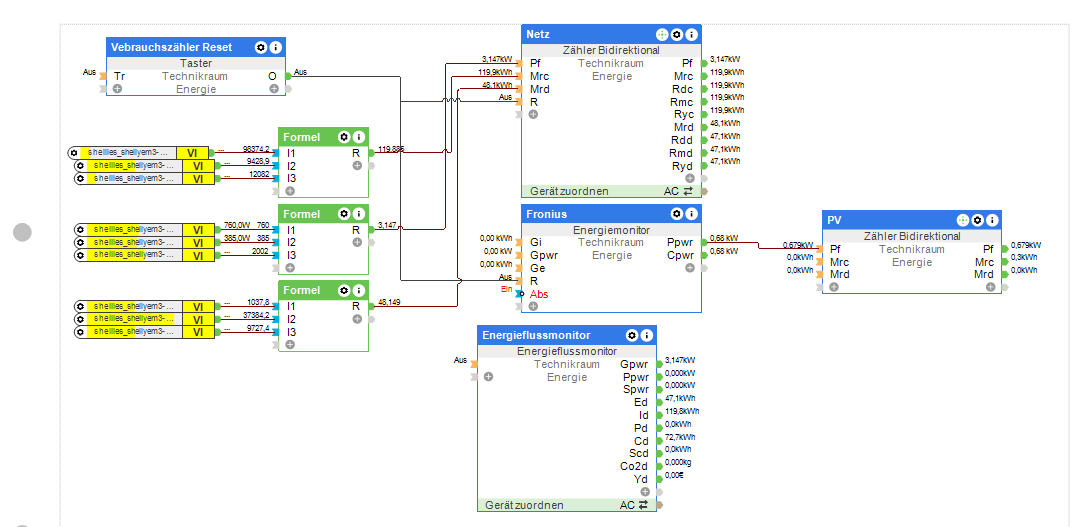Click Gerät zuordnen on Netz block

(x=569, y=191)
